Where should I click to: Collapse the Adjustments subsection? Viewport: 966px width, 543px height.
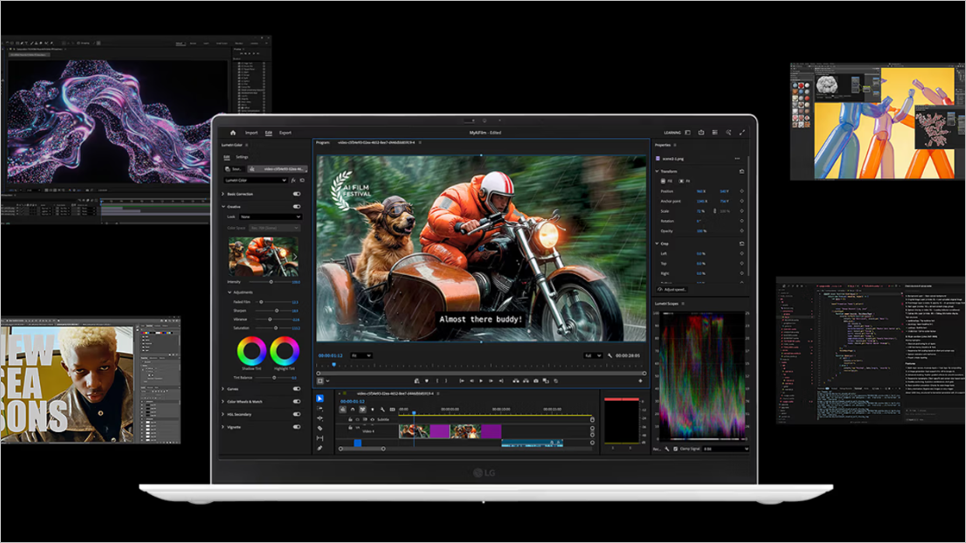tap(229, 292)
